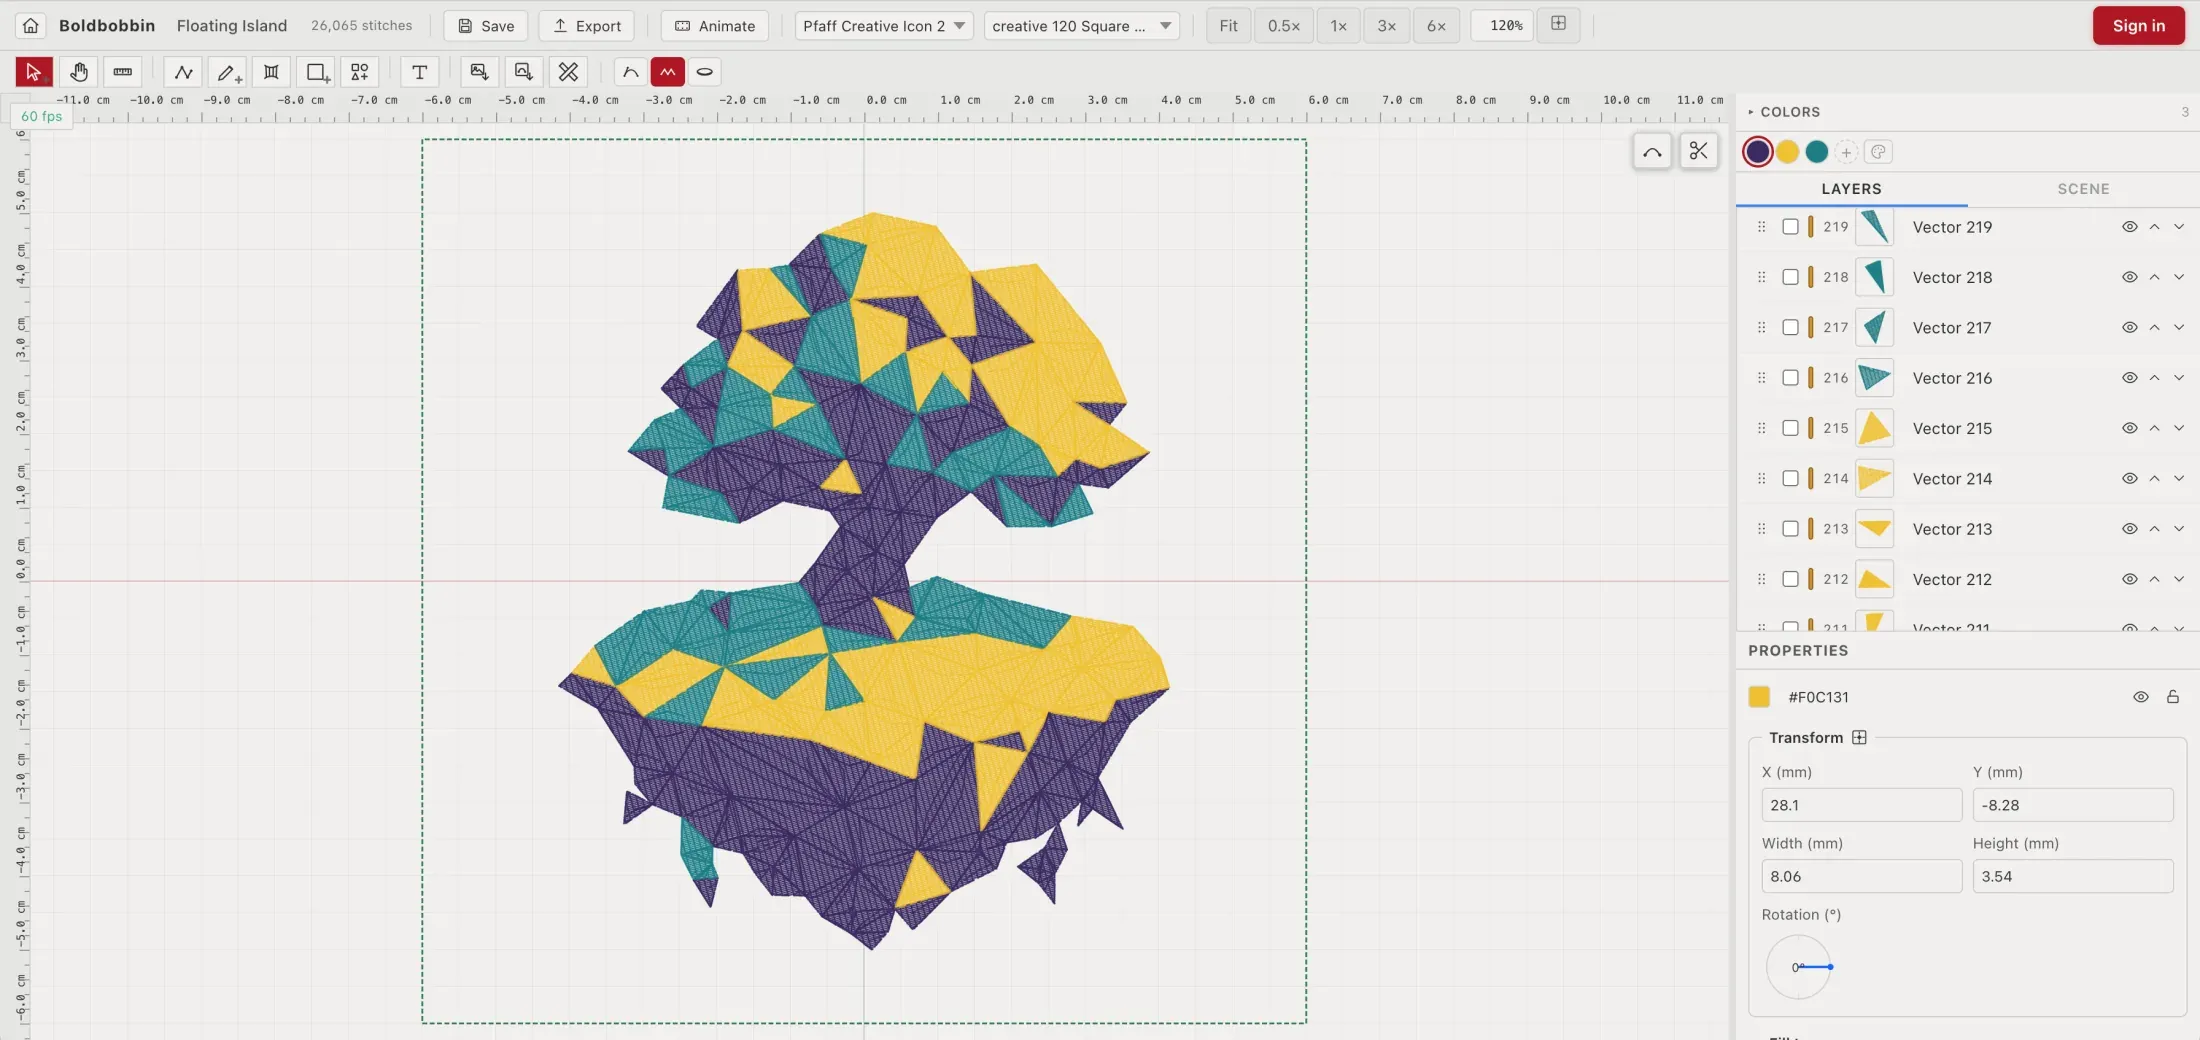Viewport: 2200px width, 1040px height.
Task: Click the Export button
Action: click(x=587, y=26)
